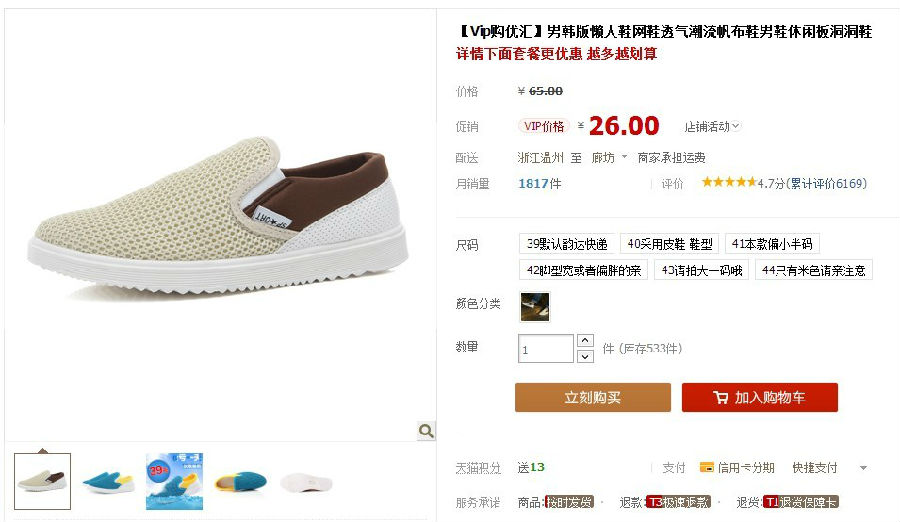Click the 加入购物车 add to cart button

(x=760, y=397)
